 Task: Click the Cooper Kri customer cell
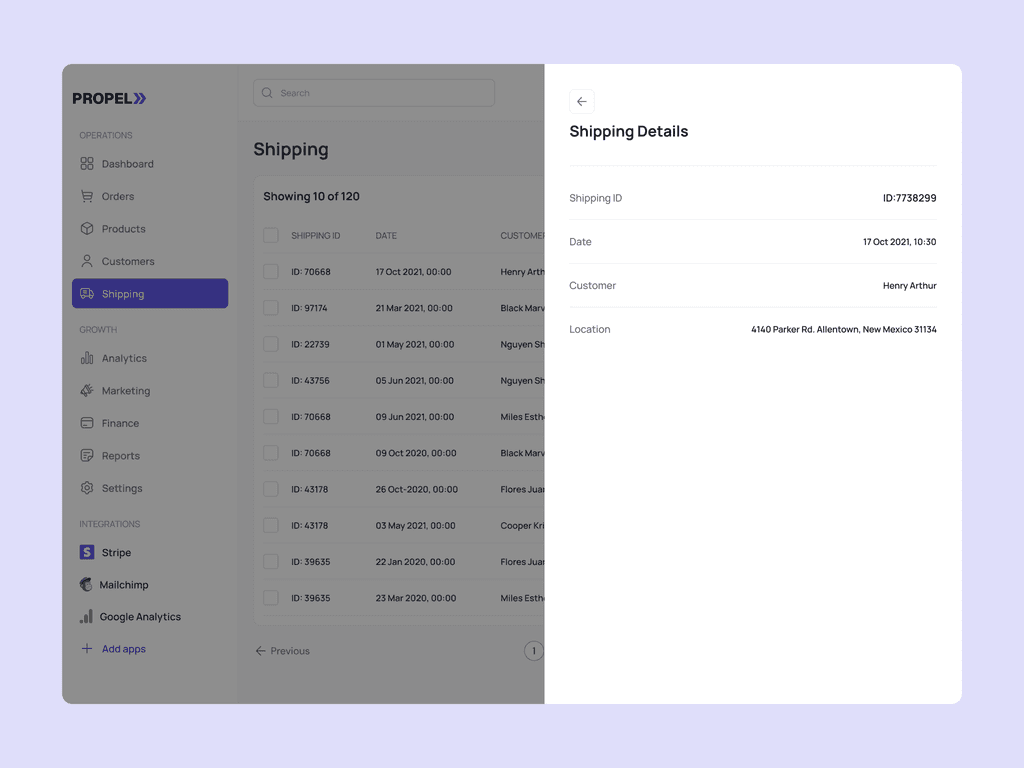tap(522, 526)
